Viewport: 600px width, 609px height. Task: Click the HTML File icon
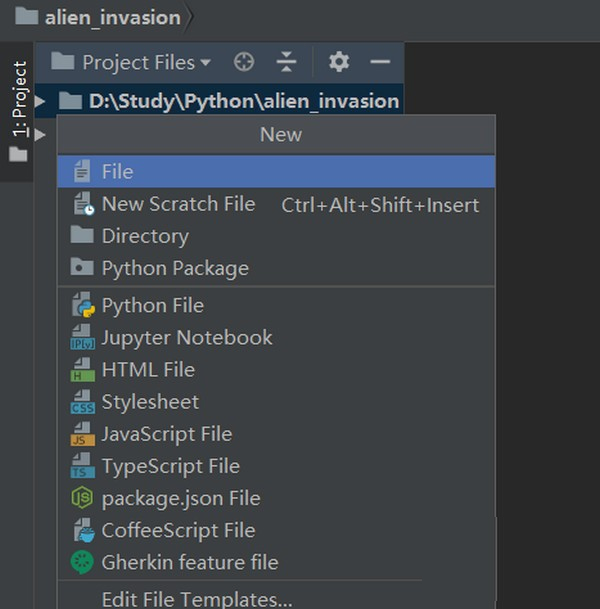tap(82, 370)
